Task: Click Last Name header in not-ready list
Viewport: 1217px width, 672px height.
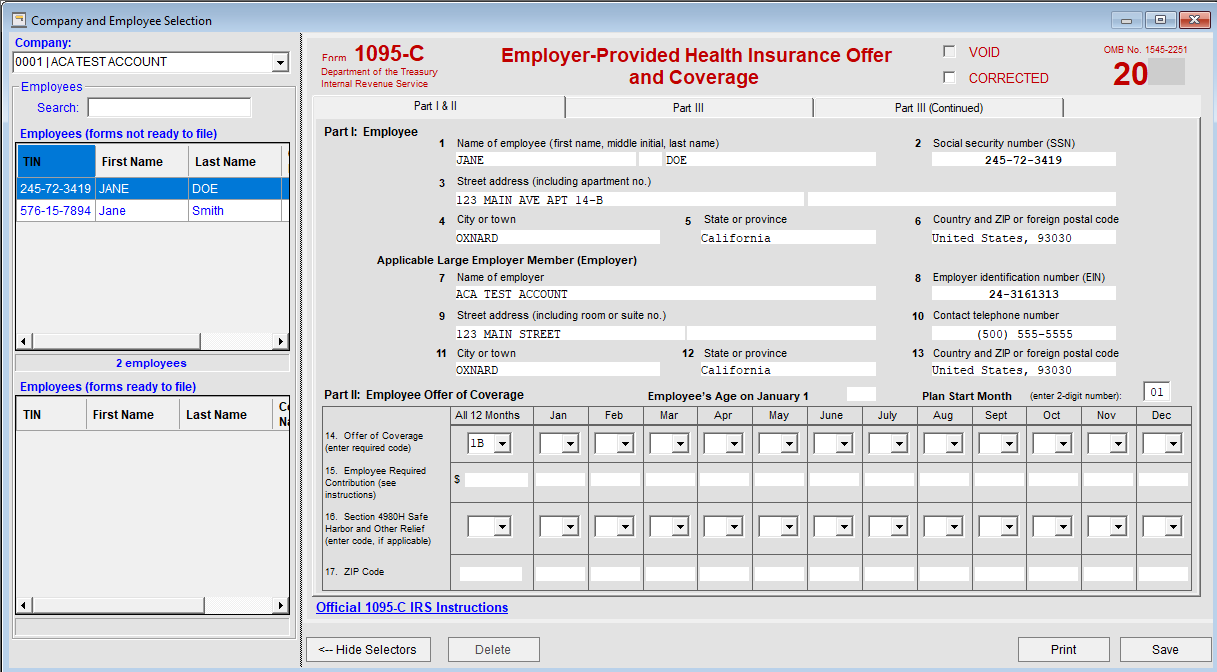Action: tap(235, 161)
